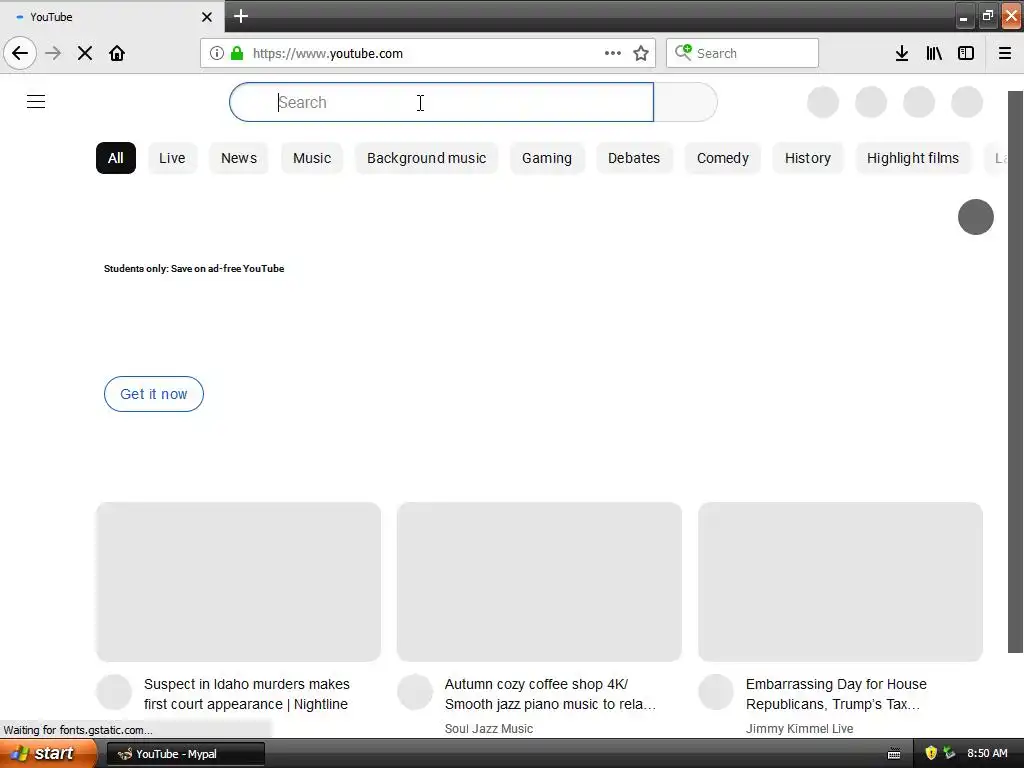Click the browser forward arrow
Viewport: 1024px width, 768px height.
[53, 53]
